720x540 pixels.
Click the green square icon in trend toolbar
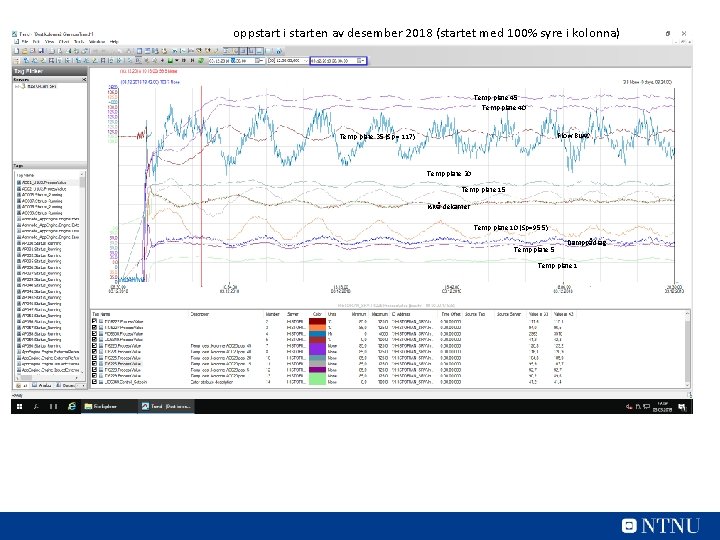pos(170,61)
